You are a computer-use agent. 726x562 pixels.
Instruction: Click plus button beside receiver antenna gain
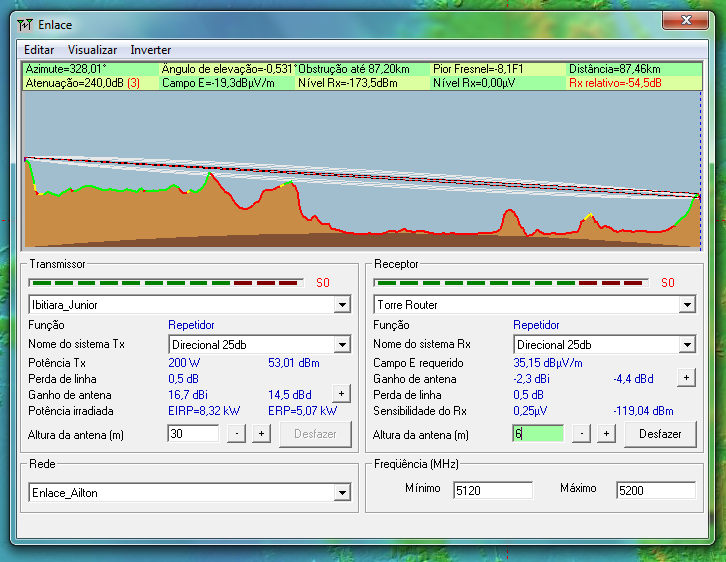(686, 378)
